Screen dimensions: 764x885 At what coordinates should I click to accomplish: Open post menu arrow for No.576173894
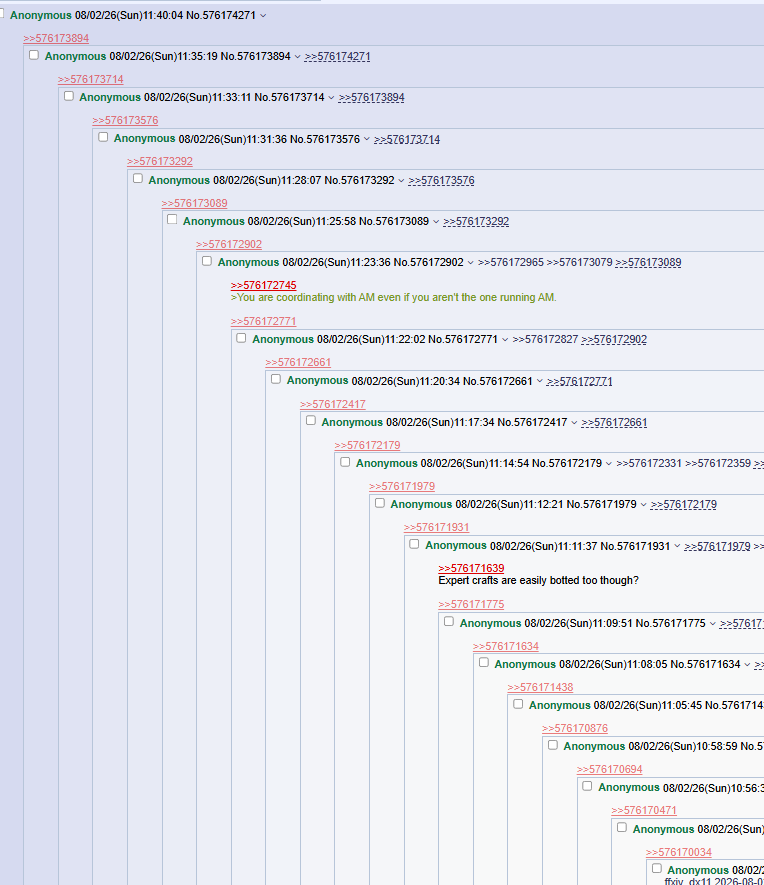coord(297,56)
